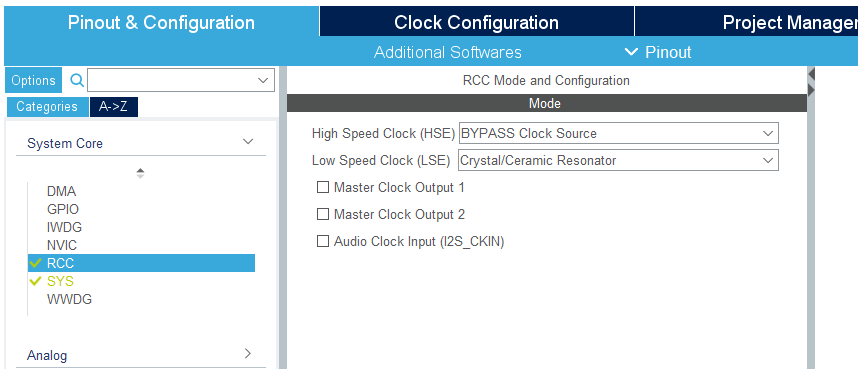Switch to the Clock Configuration tab
This screenshot has height=369, width=858.
(477, 22)
